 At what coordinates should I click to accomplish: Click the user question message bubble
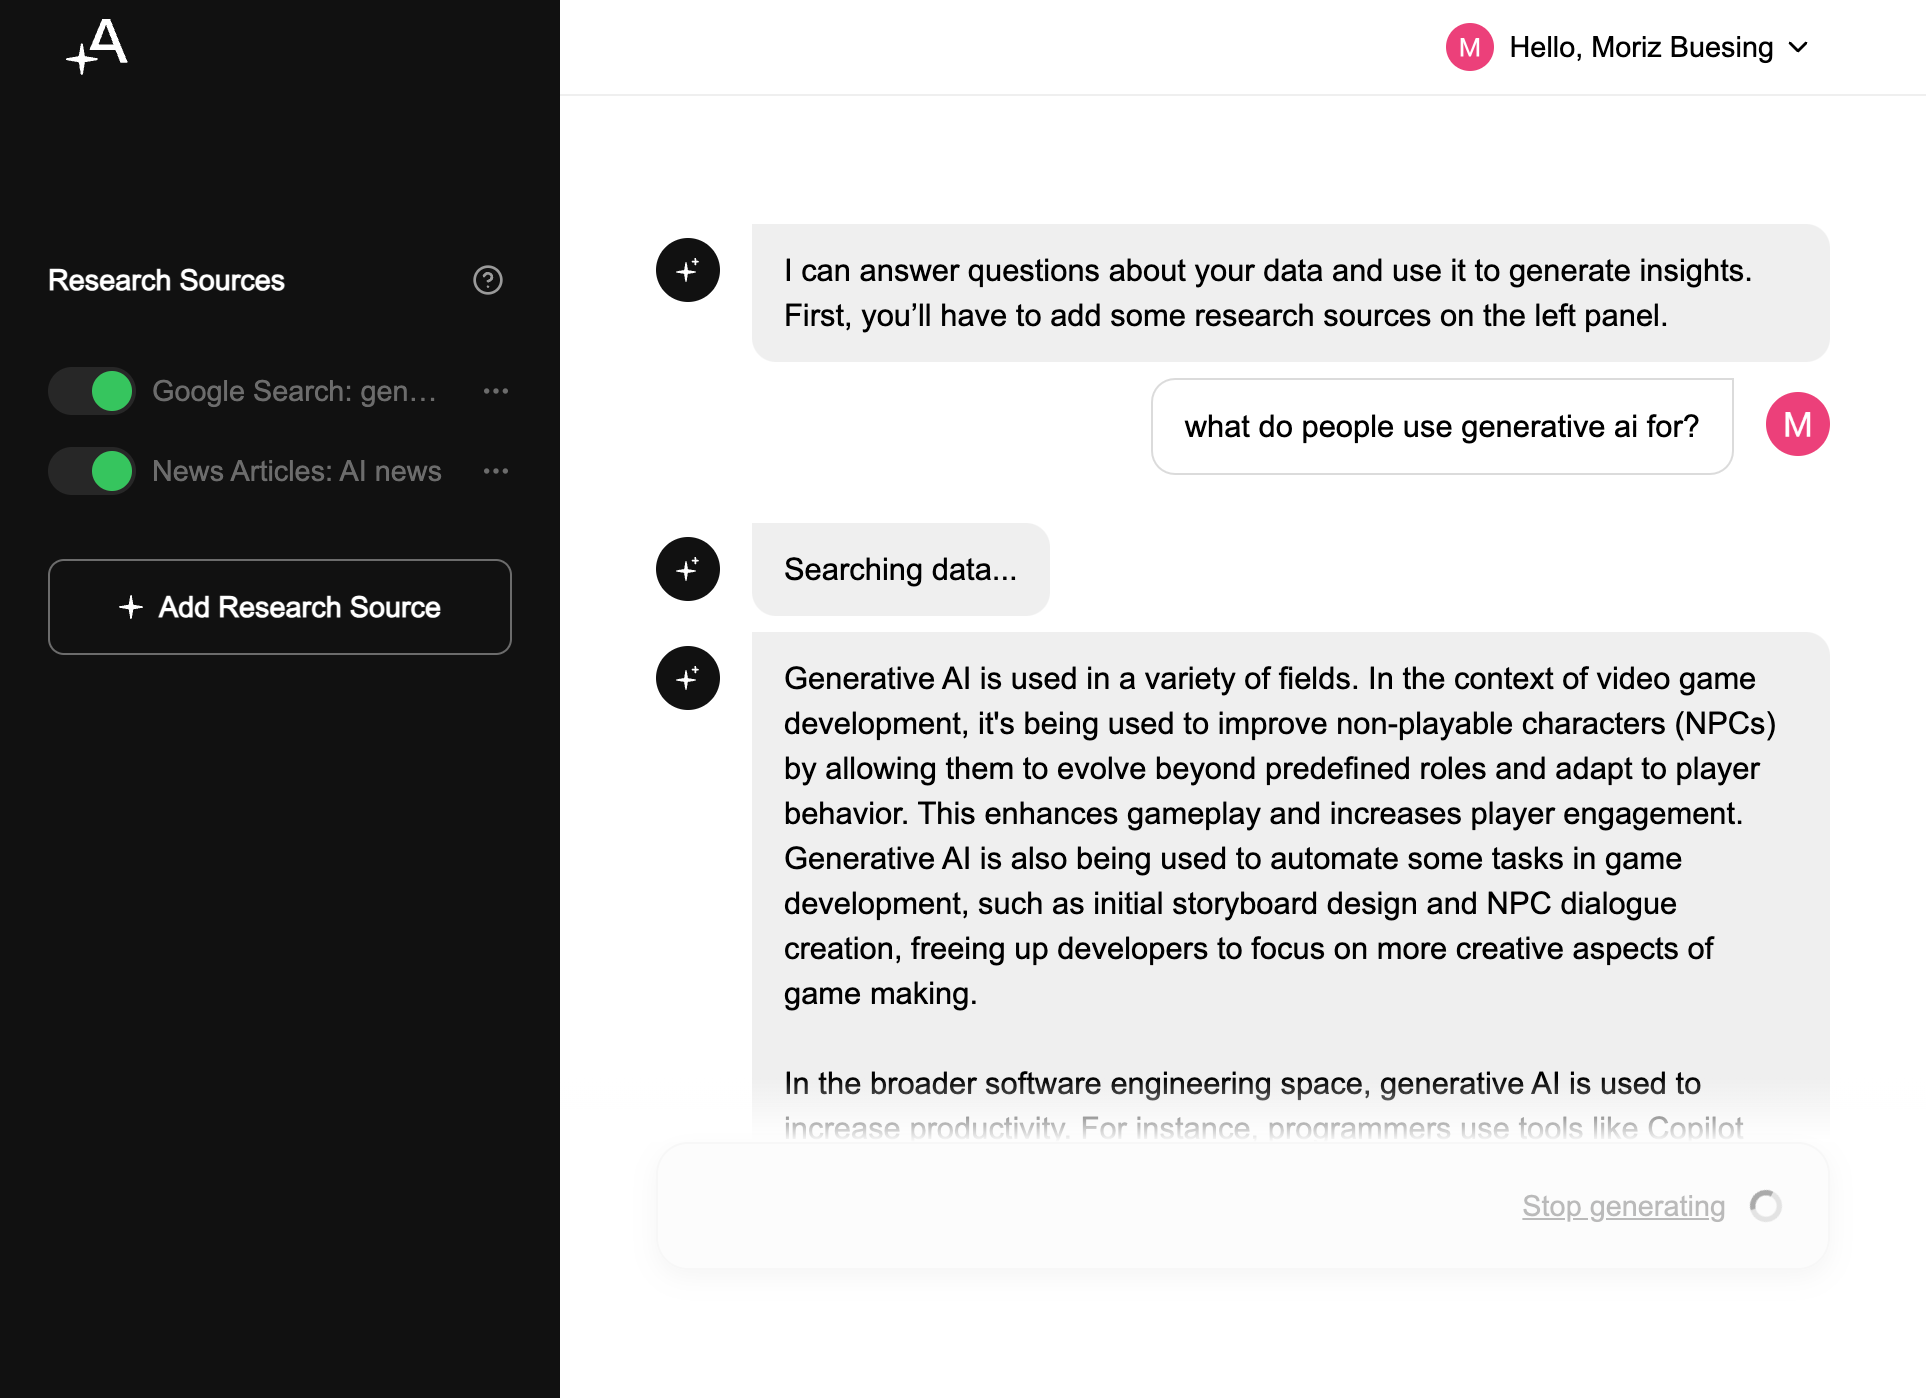[x=1441, y=426]
